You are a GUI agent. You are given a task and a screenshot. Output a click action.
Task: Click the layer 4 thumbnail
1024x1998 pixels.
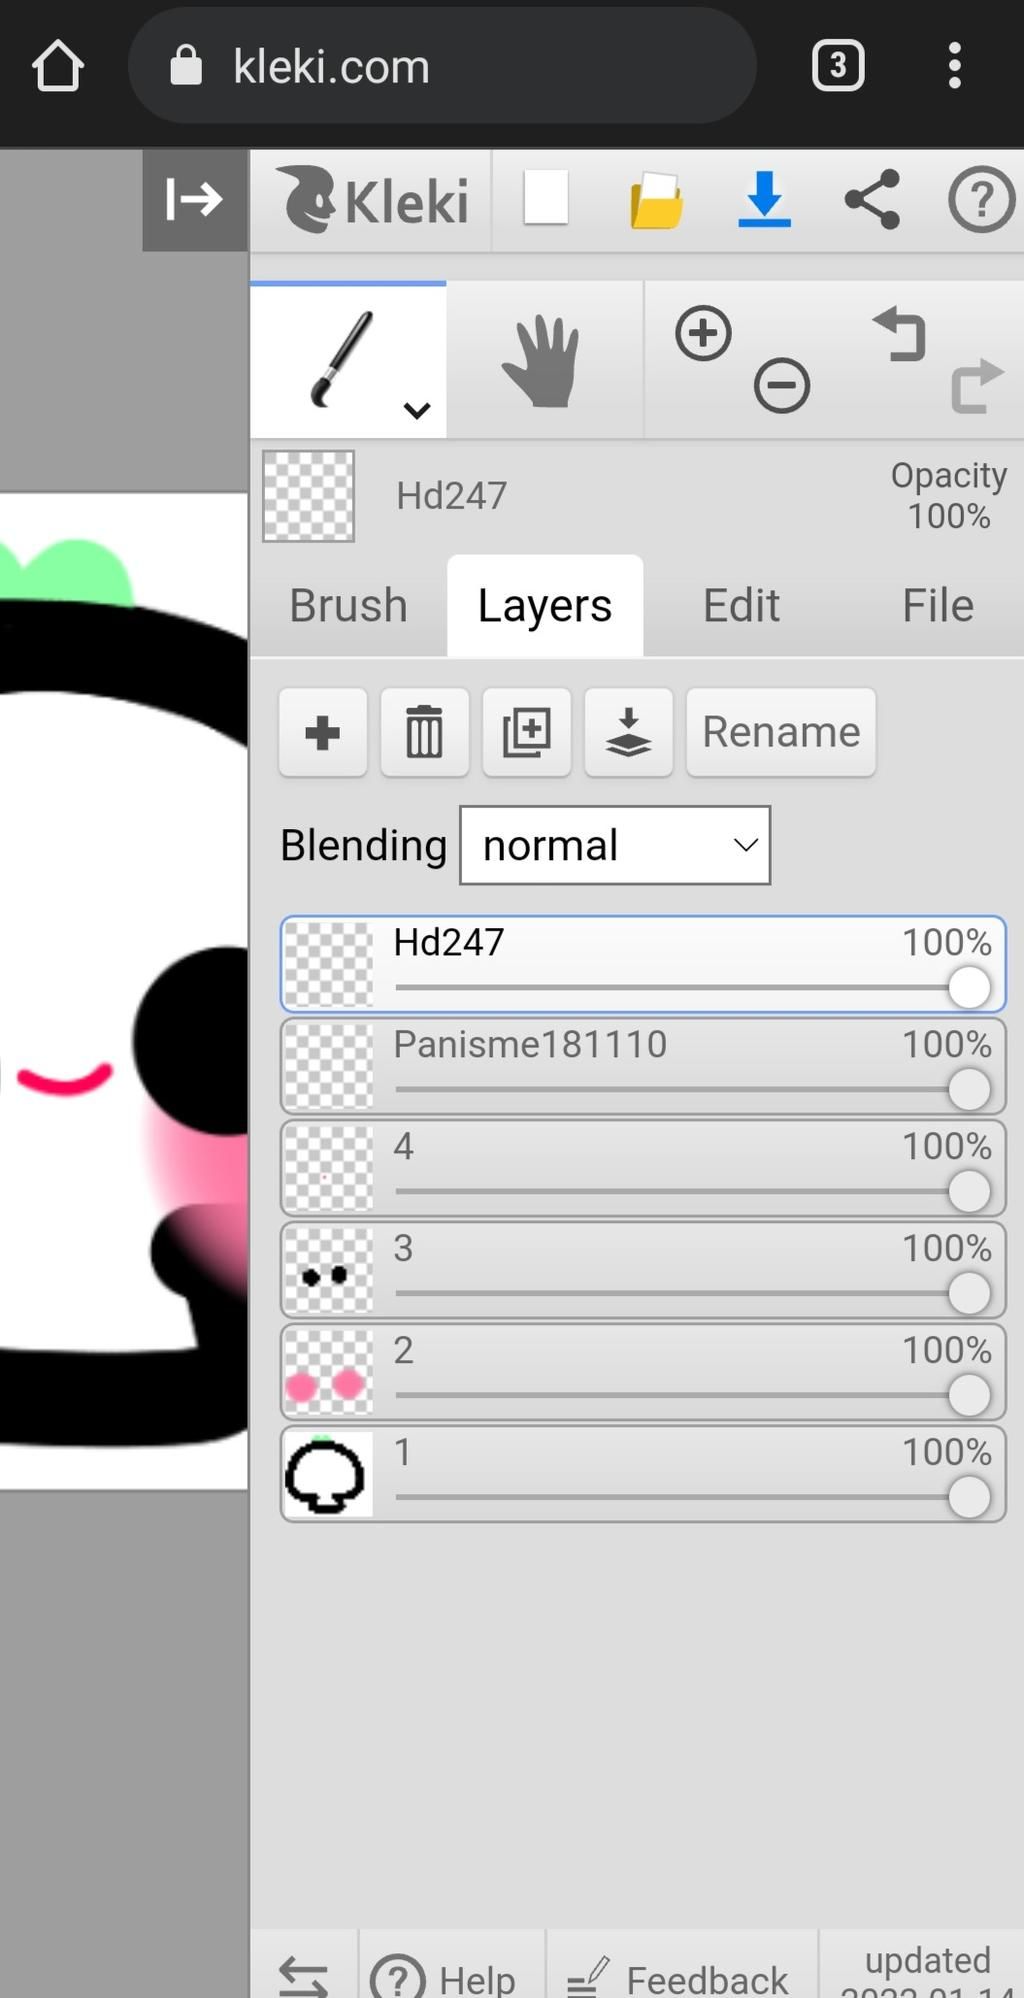pyautogui.click(x=328, y=1168)
